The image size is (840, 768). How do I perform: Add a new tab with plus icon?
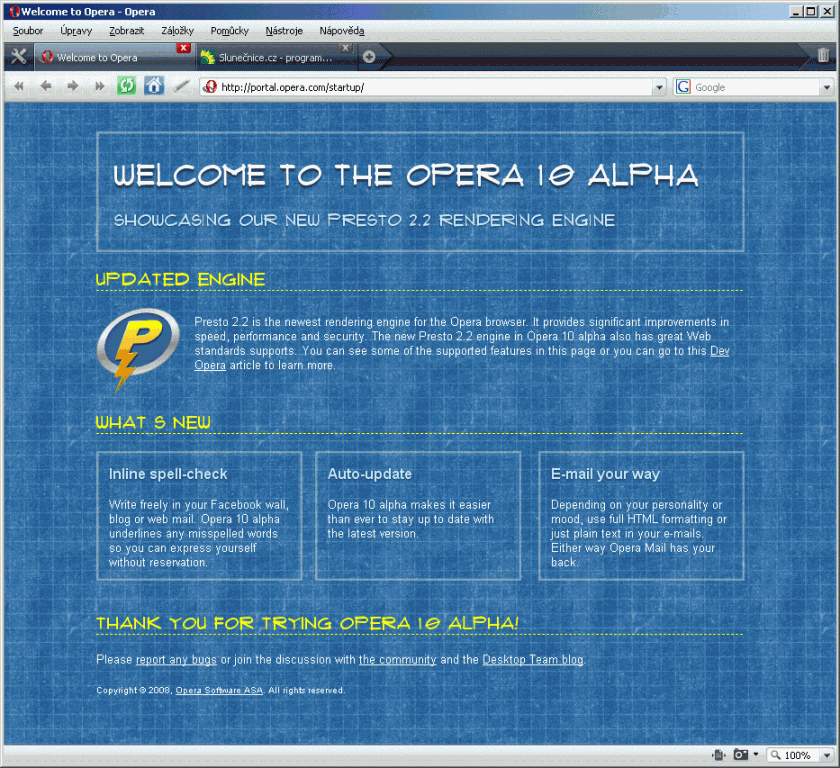(369, 57)
